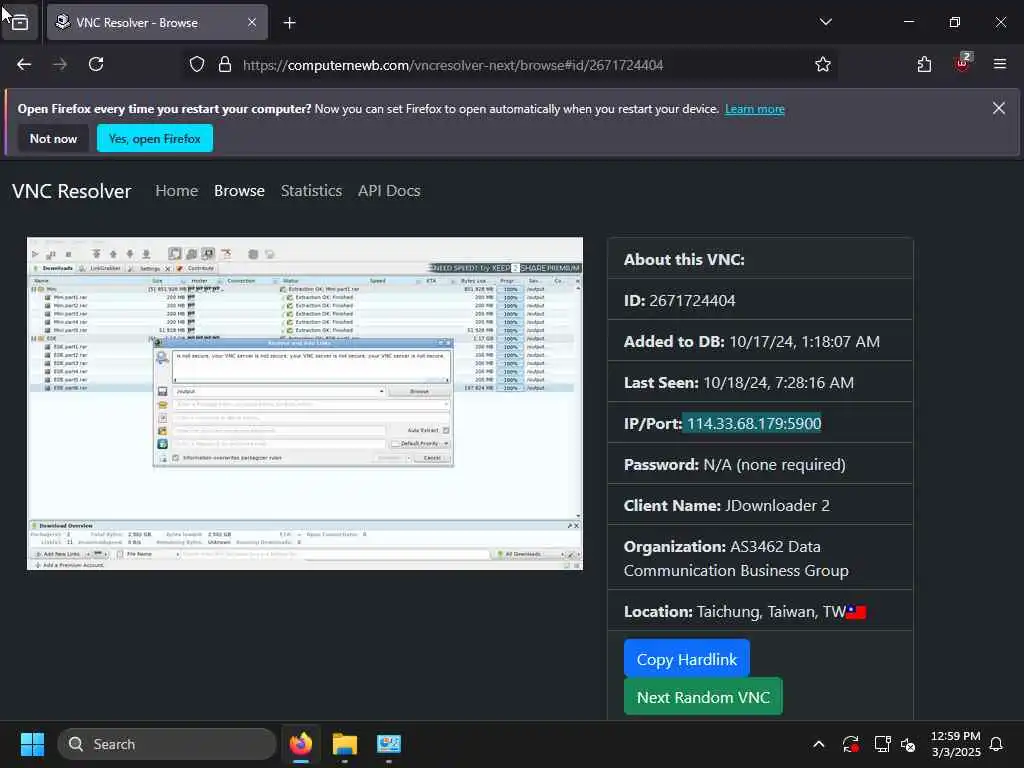Open the API Docs nav item

tap(389, 191)
